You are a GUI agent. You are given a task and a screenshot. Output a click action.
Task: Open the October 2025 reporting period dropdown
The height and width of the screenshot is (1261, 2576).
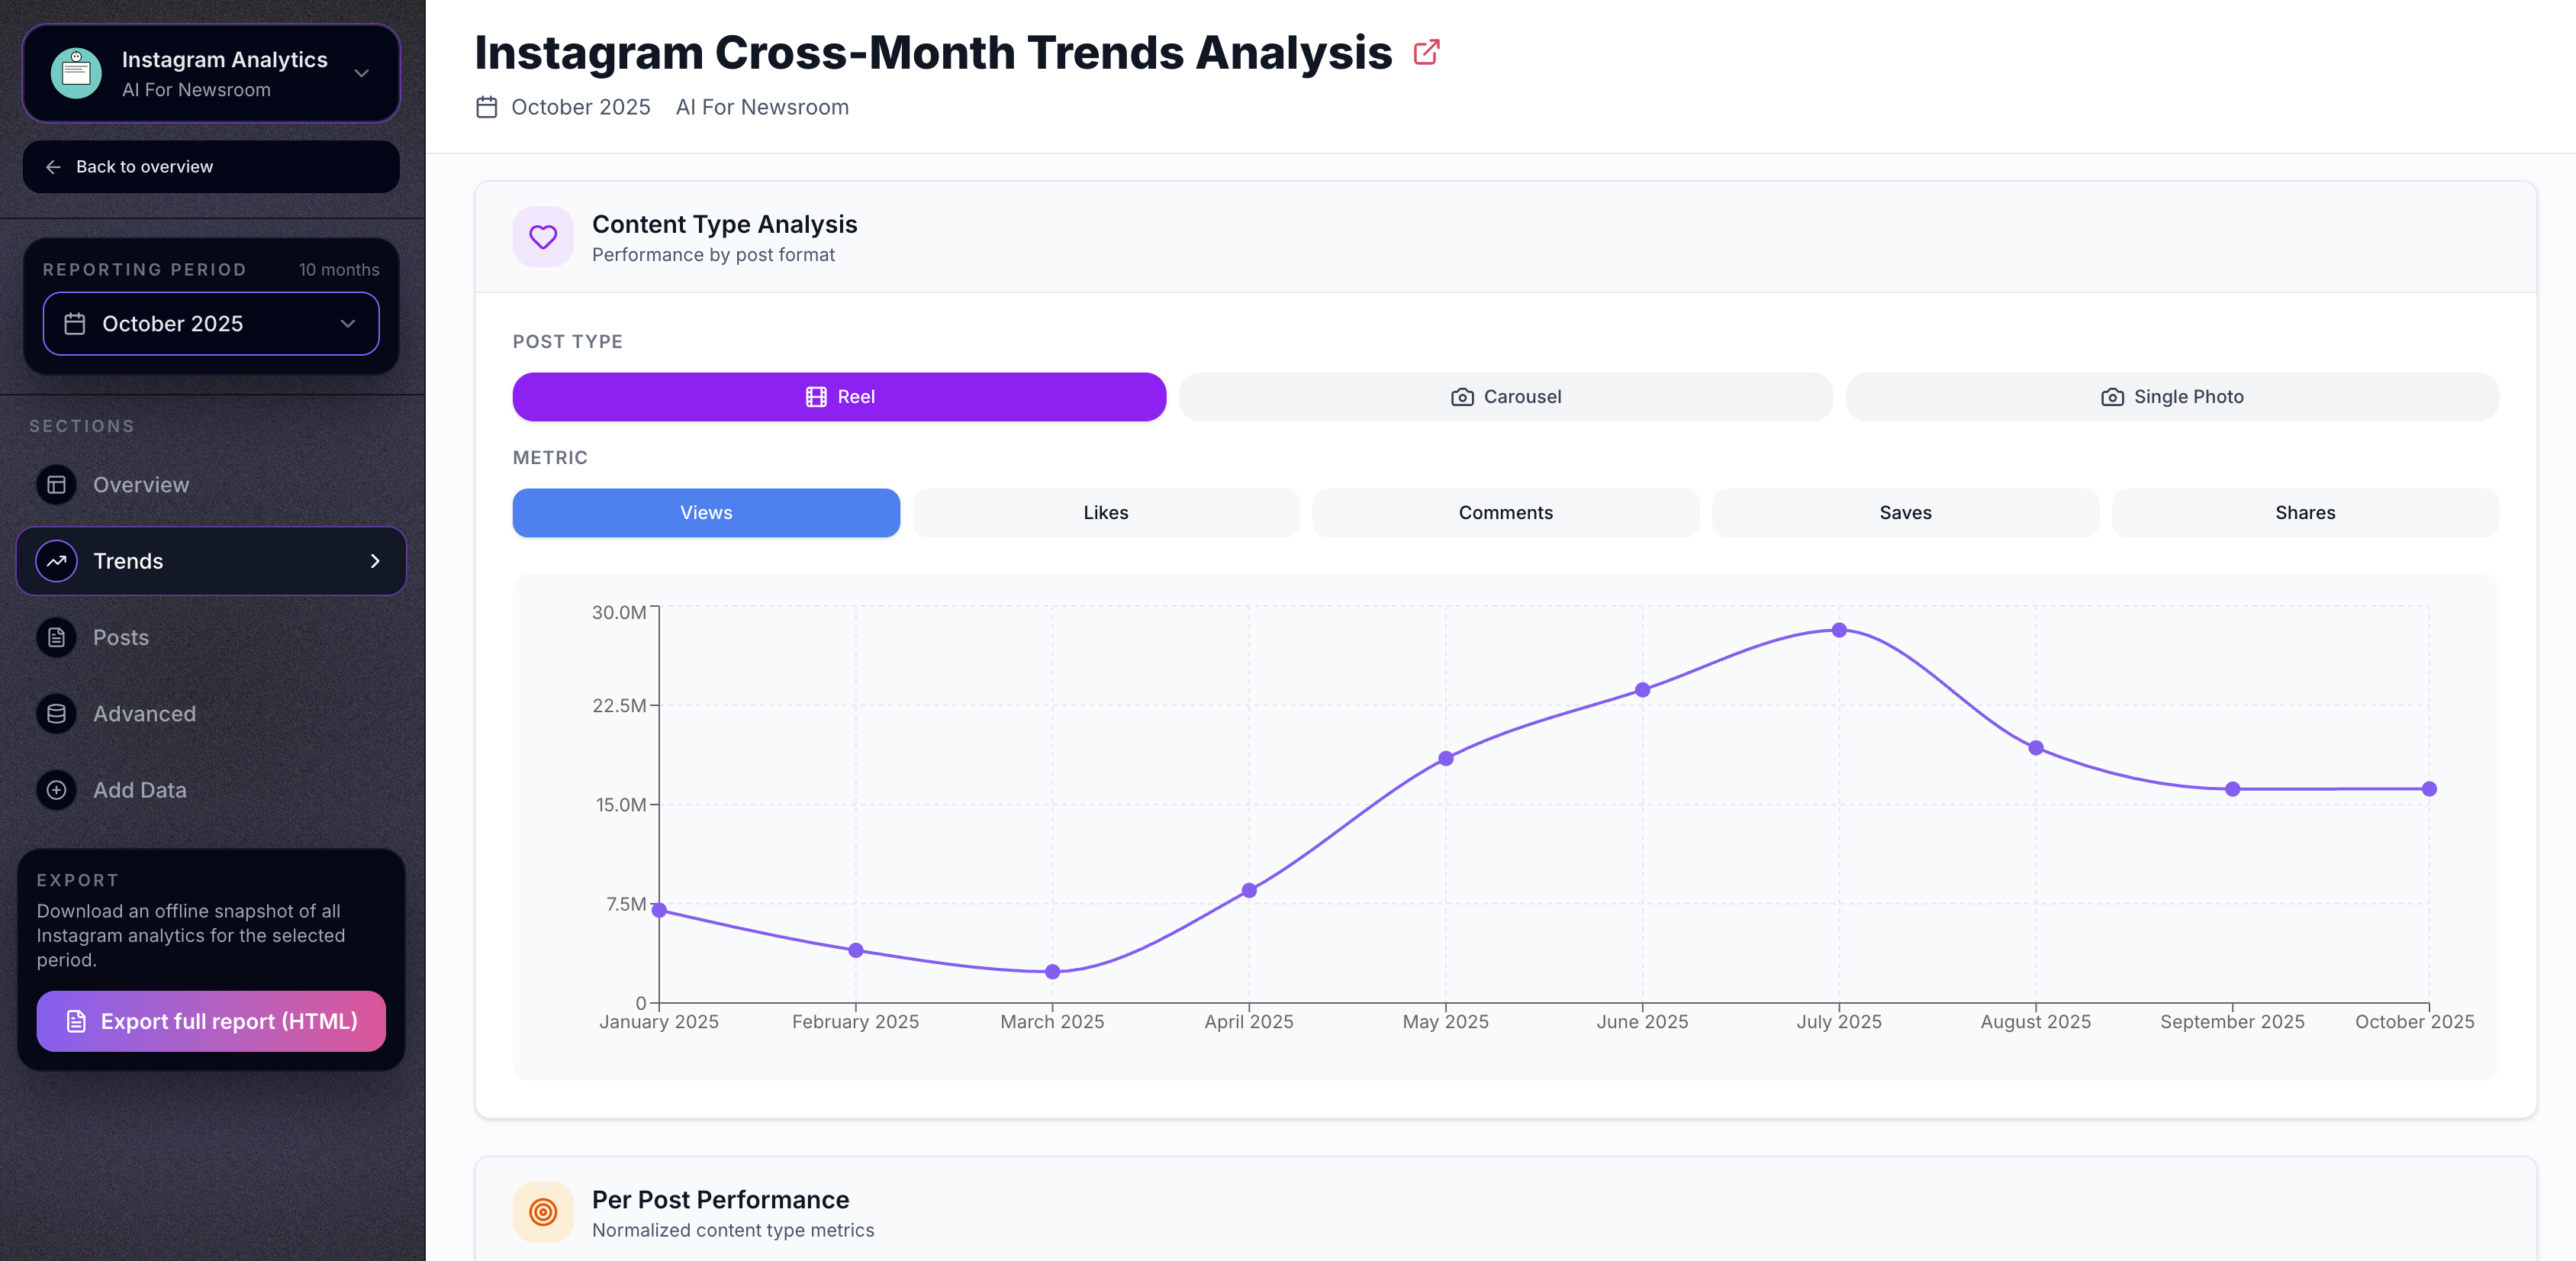[x=211, y=324]
